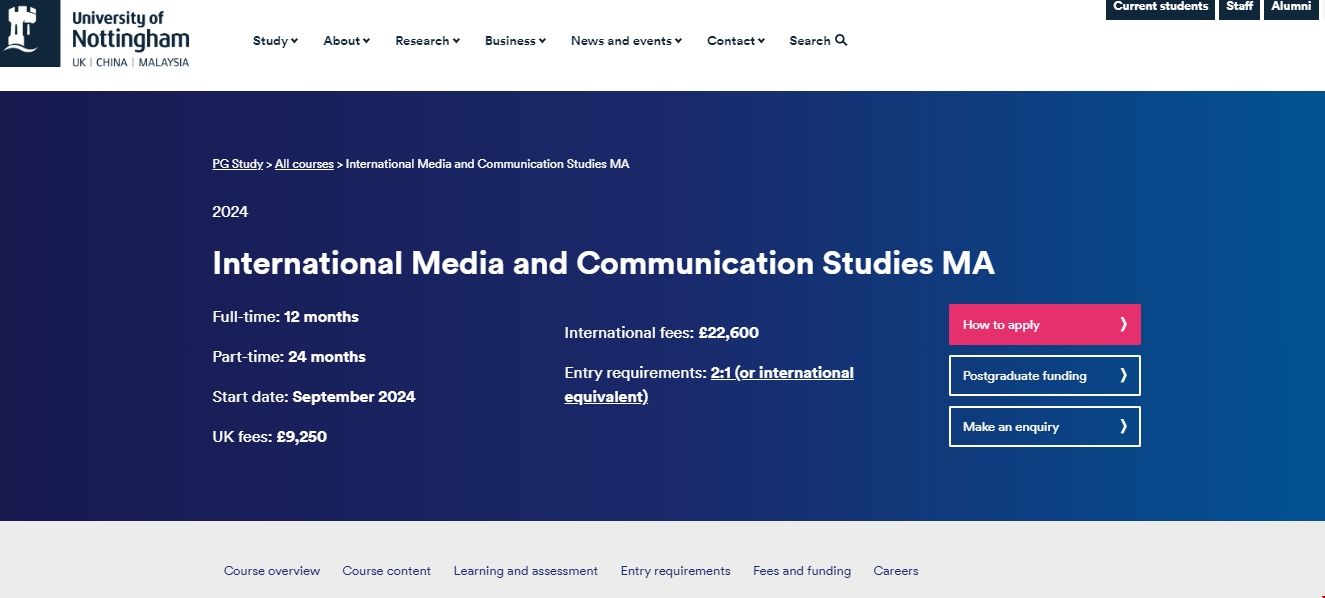Click the arrow on Make an enquiry

tap(1123, 426)
